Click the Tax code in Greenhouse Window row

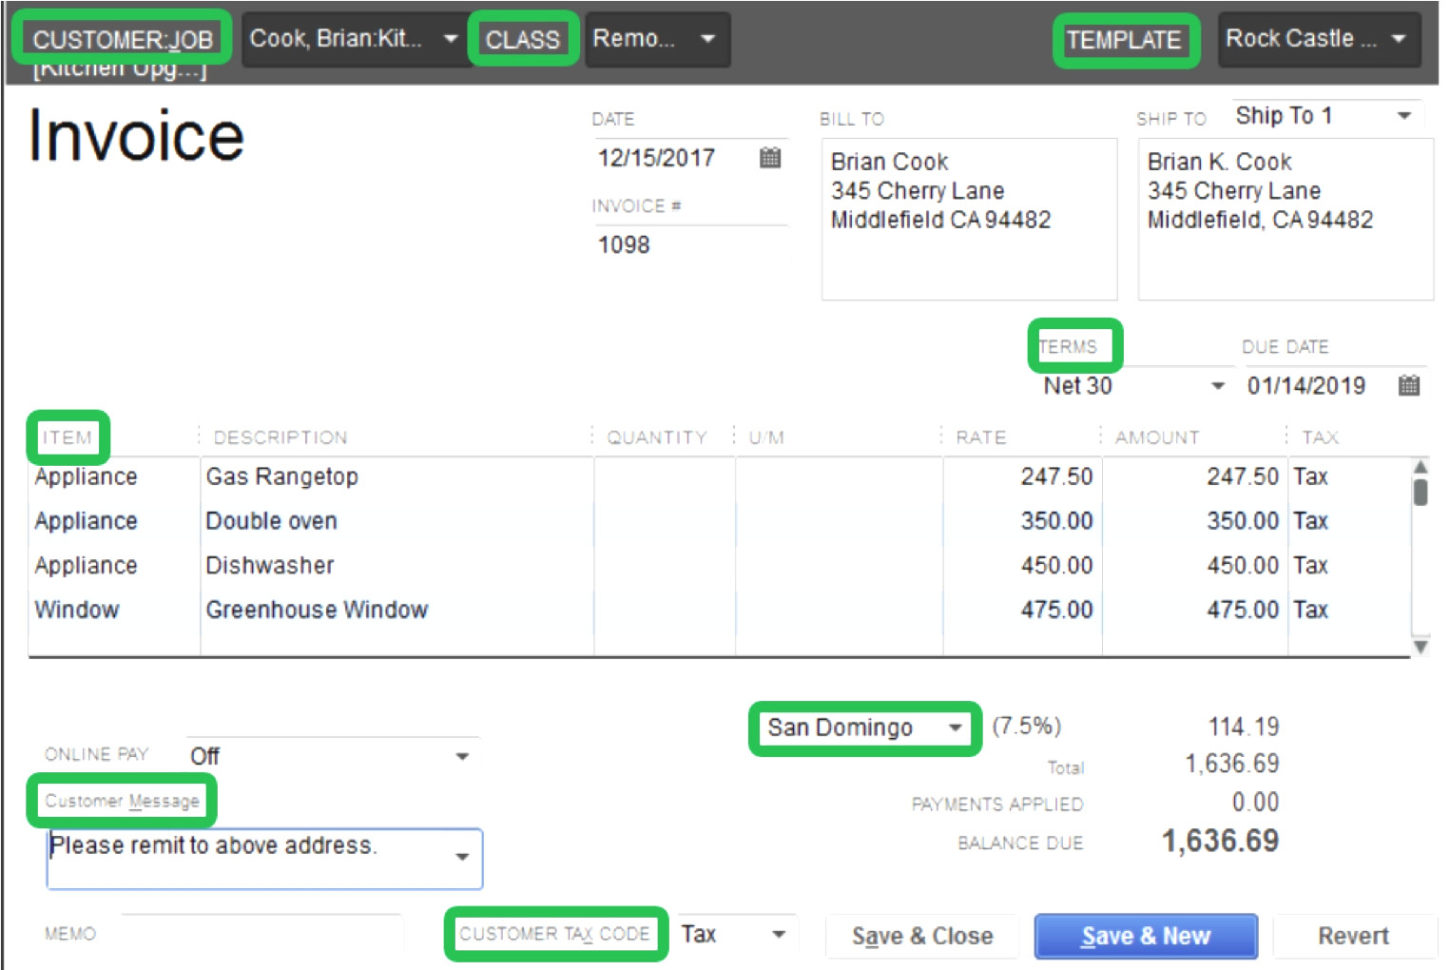1310,609
